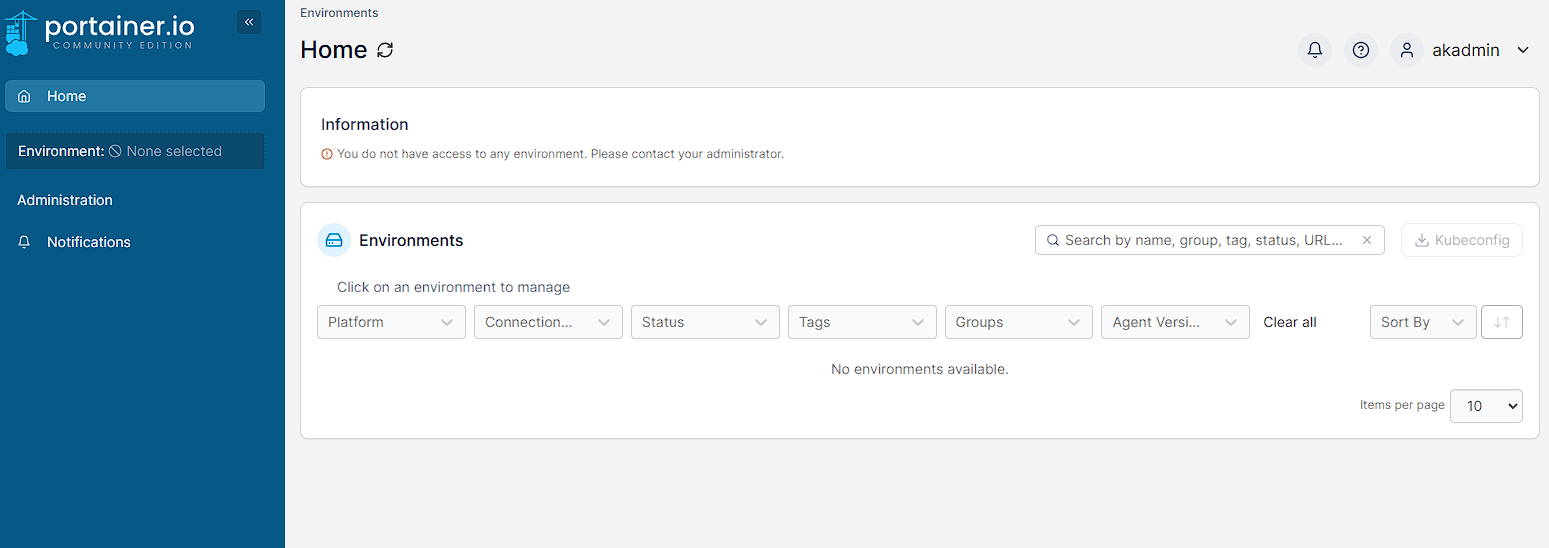
Task: Click the 'Items per page' label
Action: click(1402, 405)
